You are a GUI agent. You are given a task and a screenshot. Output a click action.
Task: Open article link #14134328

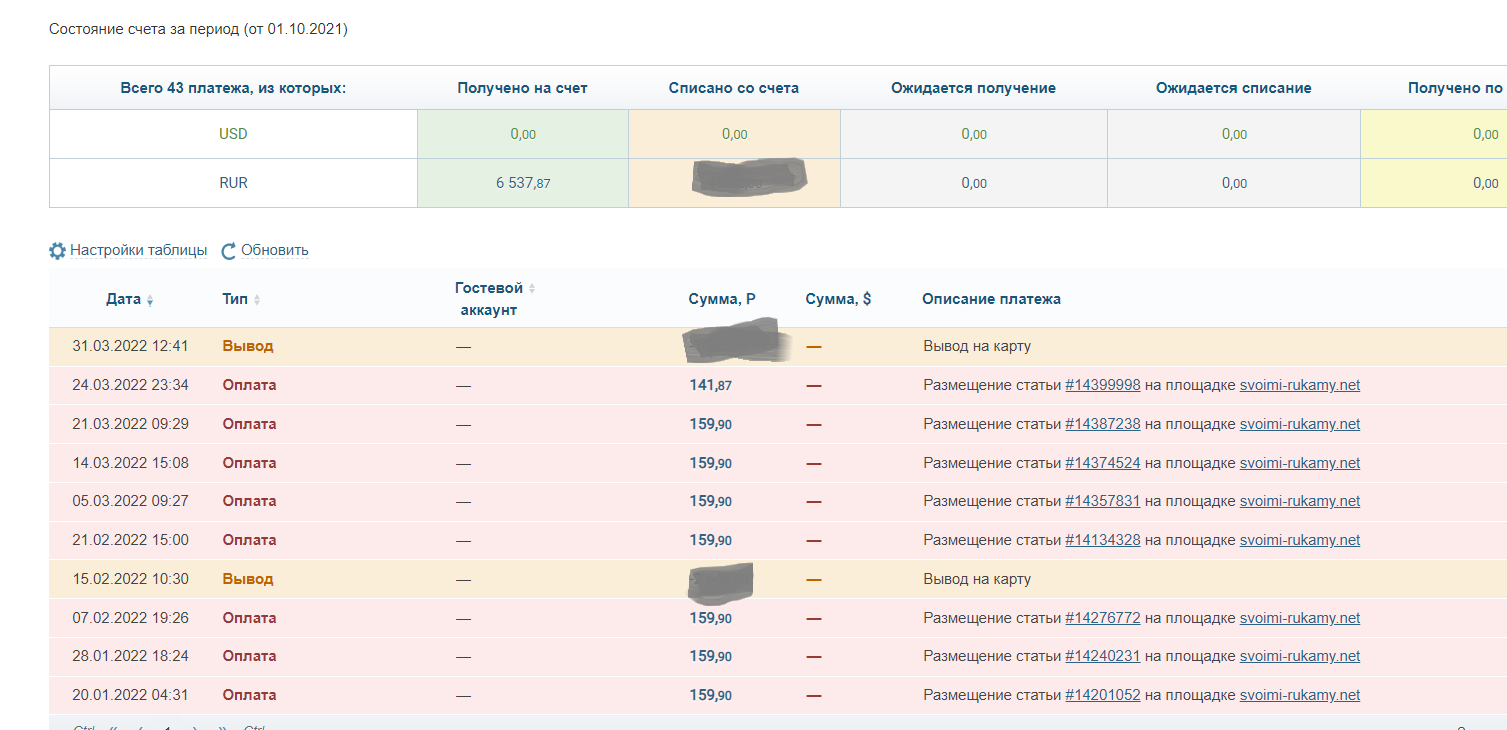point(1102,540)
